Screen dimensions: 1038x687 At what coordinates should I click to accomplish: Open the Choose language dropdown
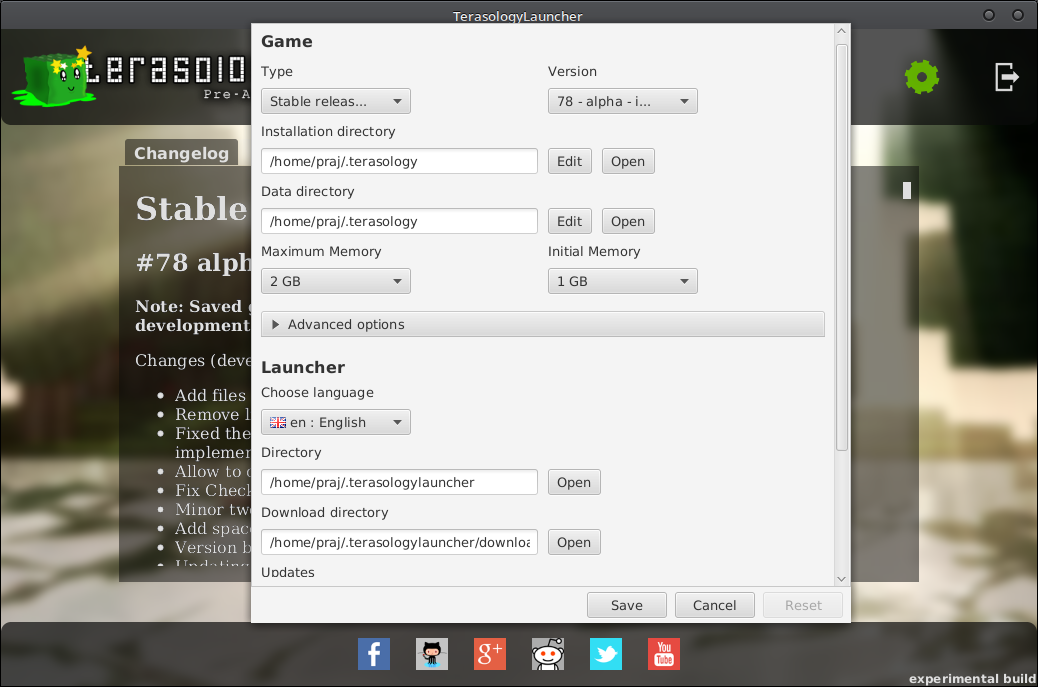[336, 422]
